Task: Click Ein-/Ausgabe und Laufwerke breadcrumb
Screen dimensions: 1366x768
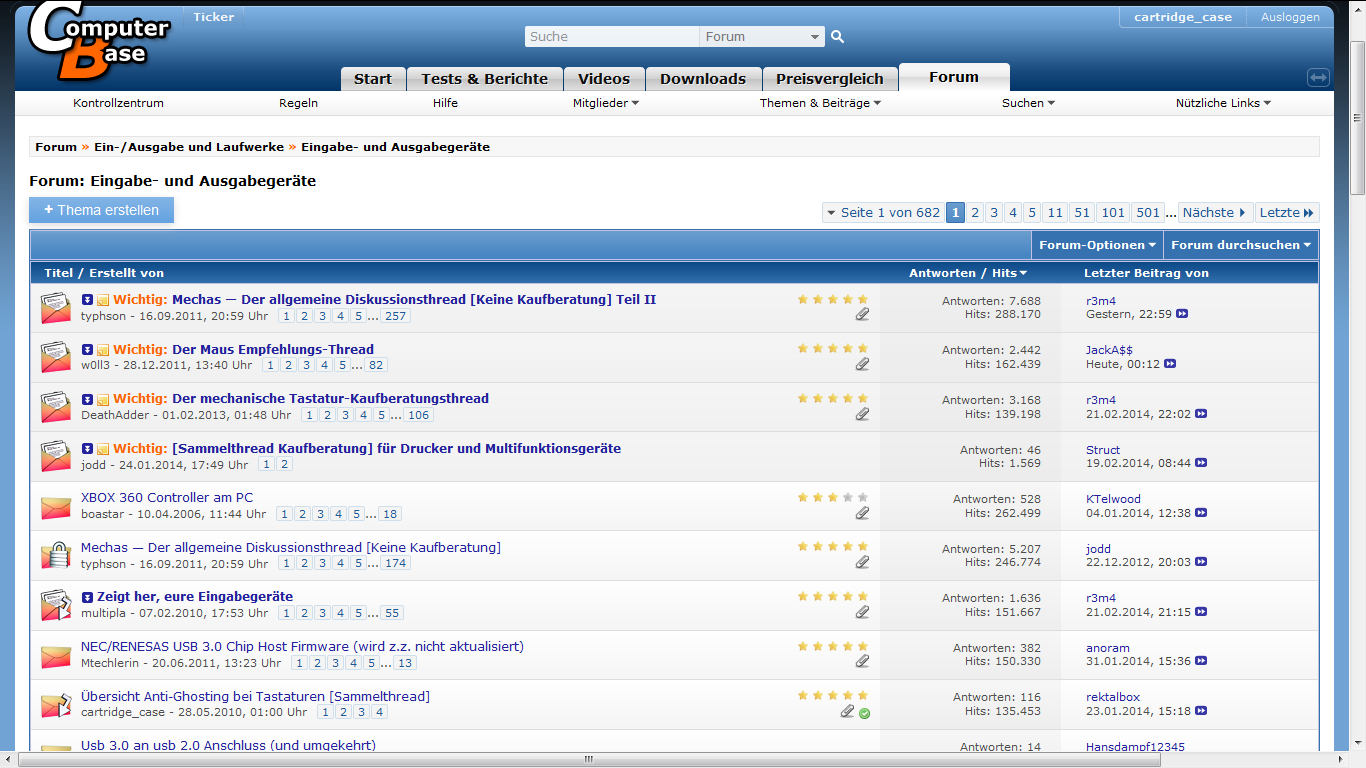Action: point(189,147)
